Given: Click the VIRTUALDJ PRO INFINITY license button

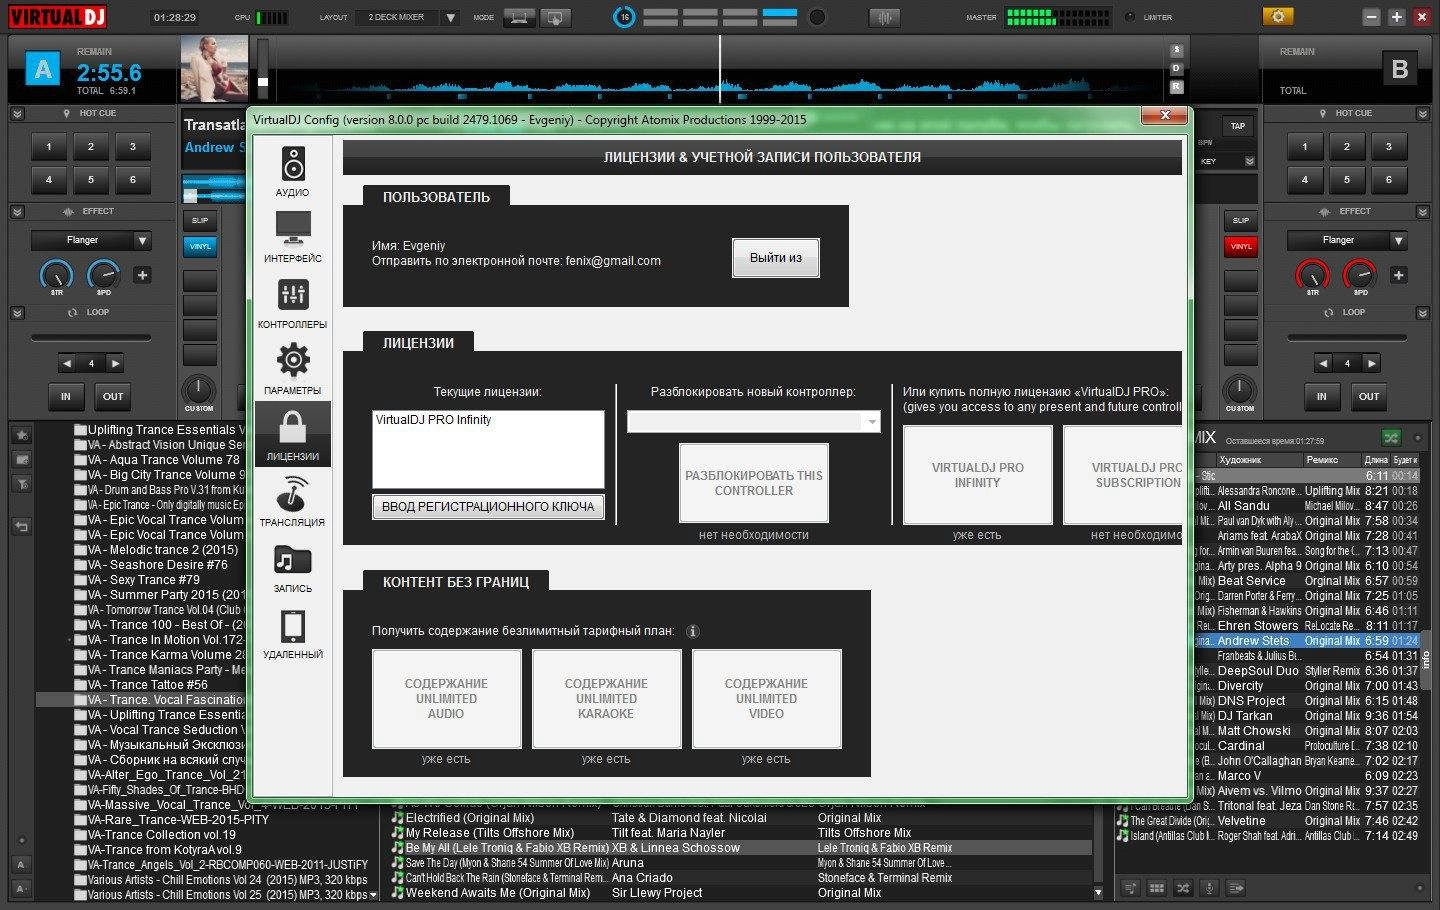Looking at the screenshot, I should coord(977,475).
